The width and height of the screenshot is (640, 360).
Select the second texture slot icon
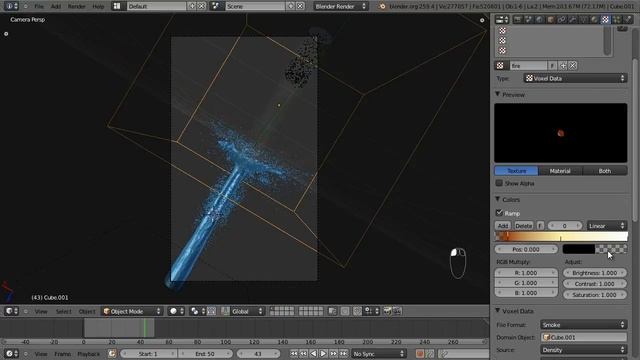[x=502, y=40]
